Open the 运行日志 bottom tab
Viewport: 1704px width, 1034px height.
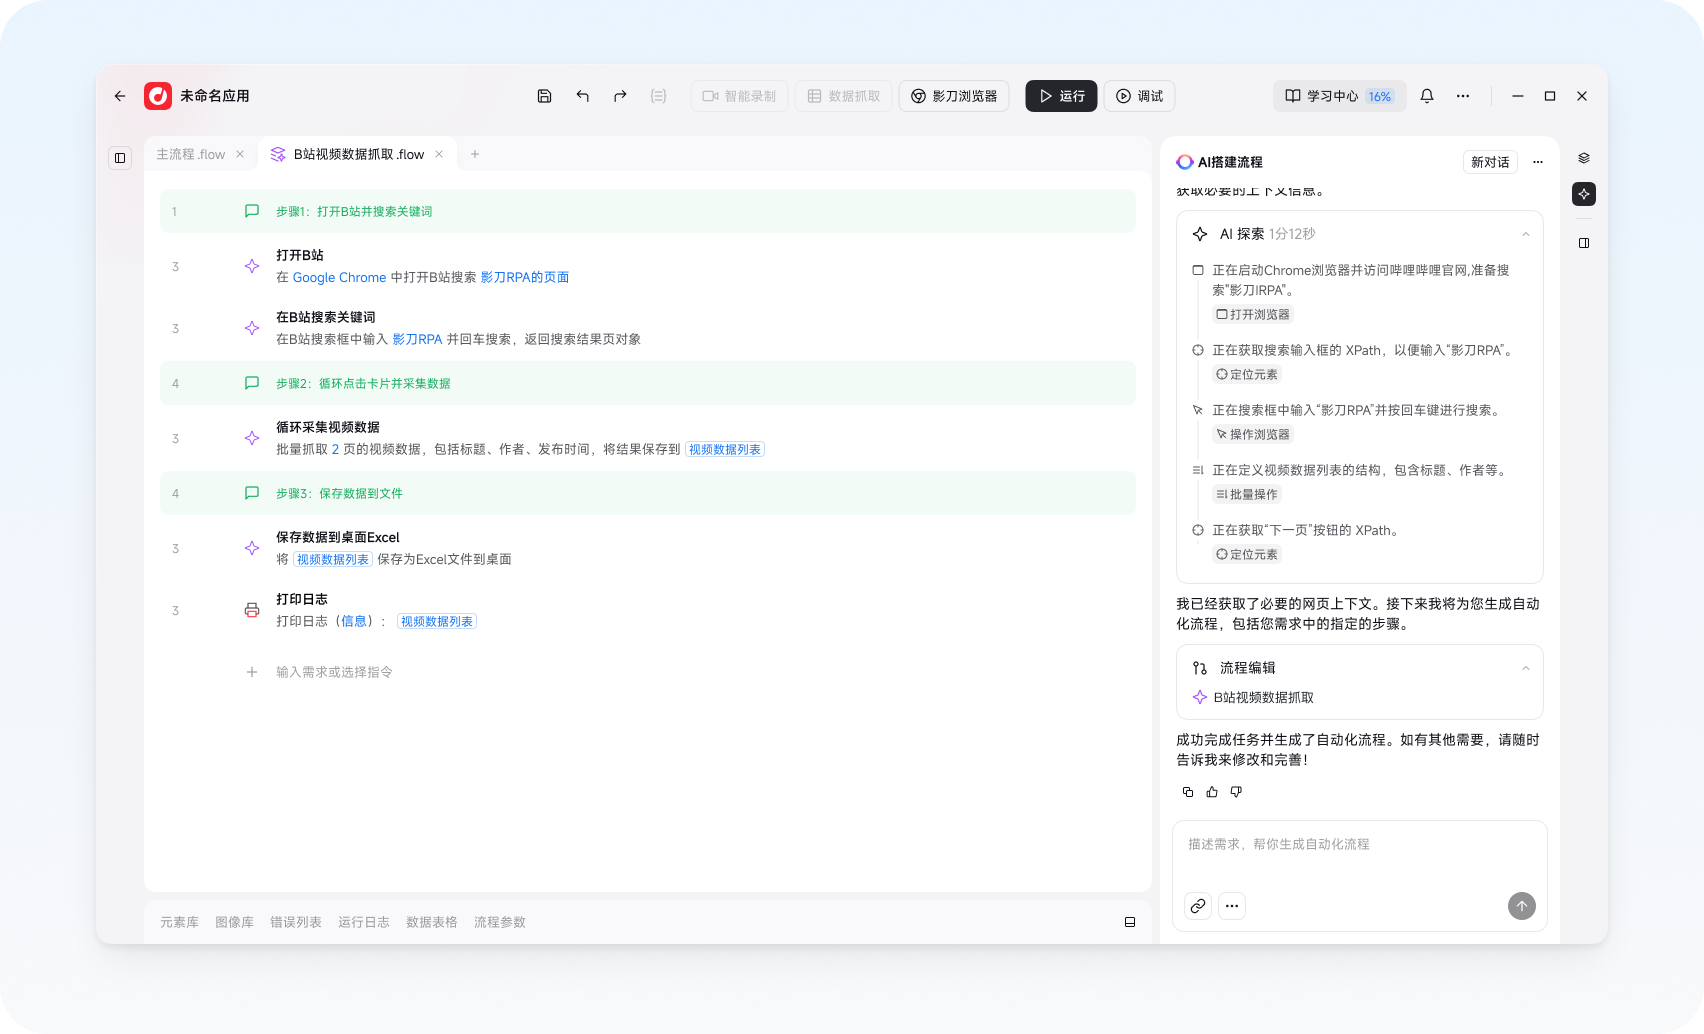tap(364, 922)
